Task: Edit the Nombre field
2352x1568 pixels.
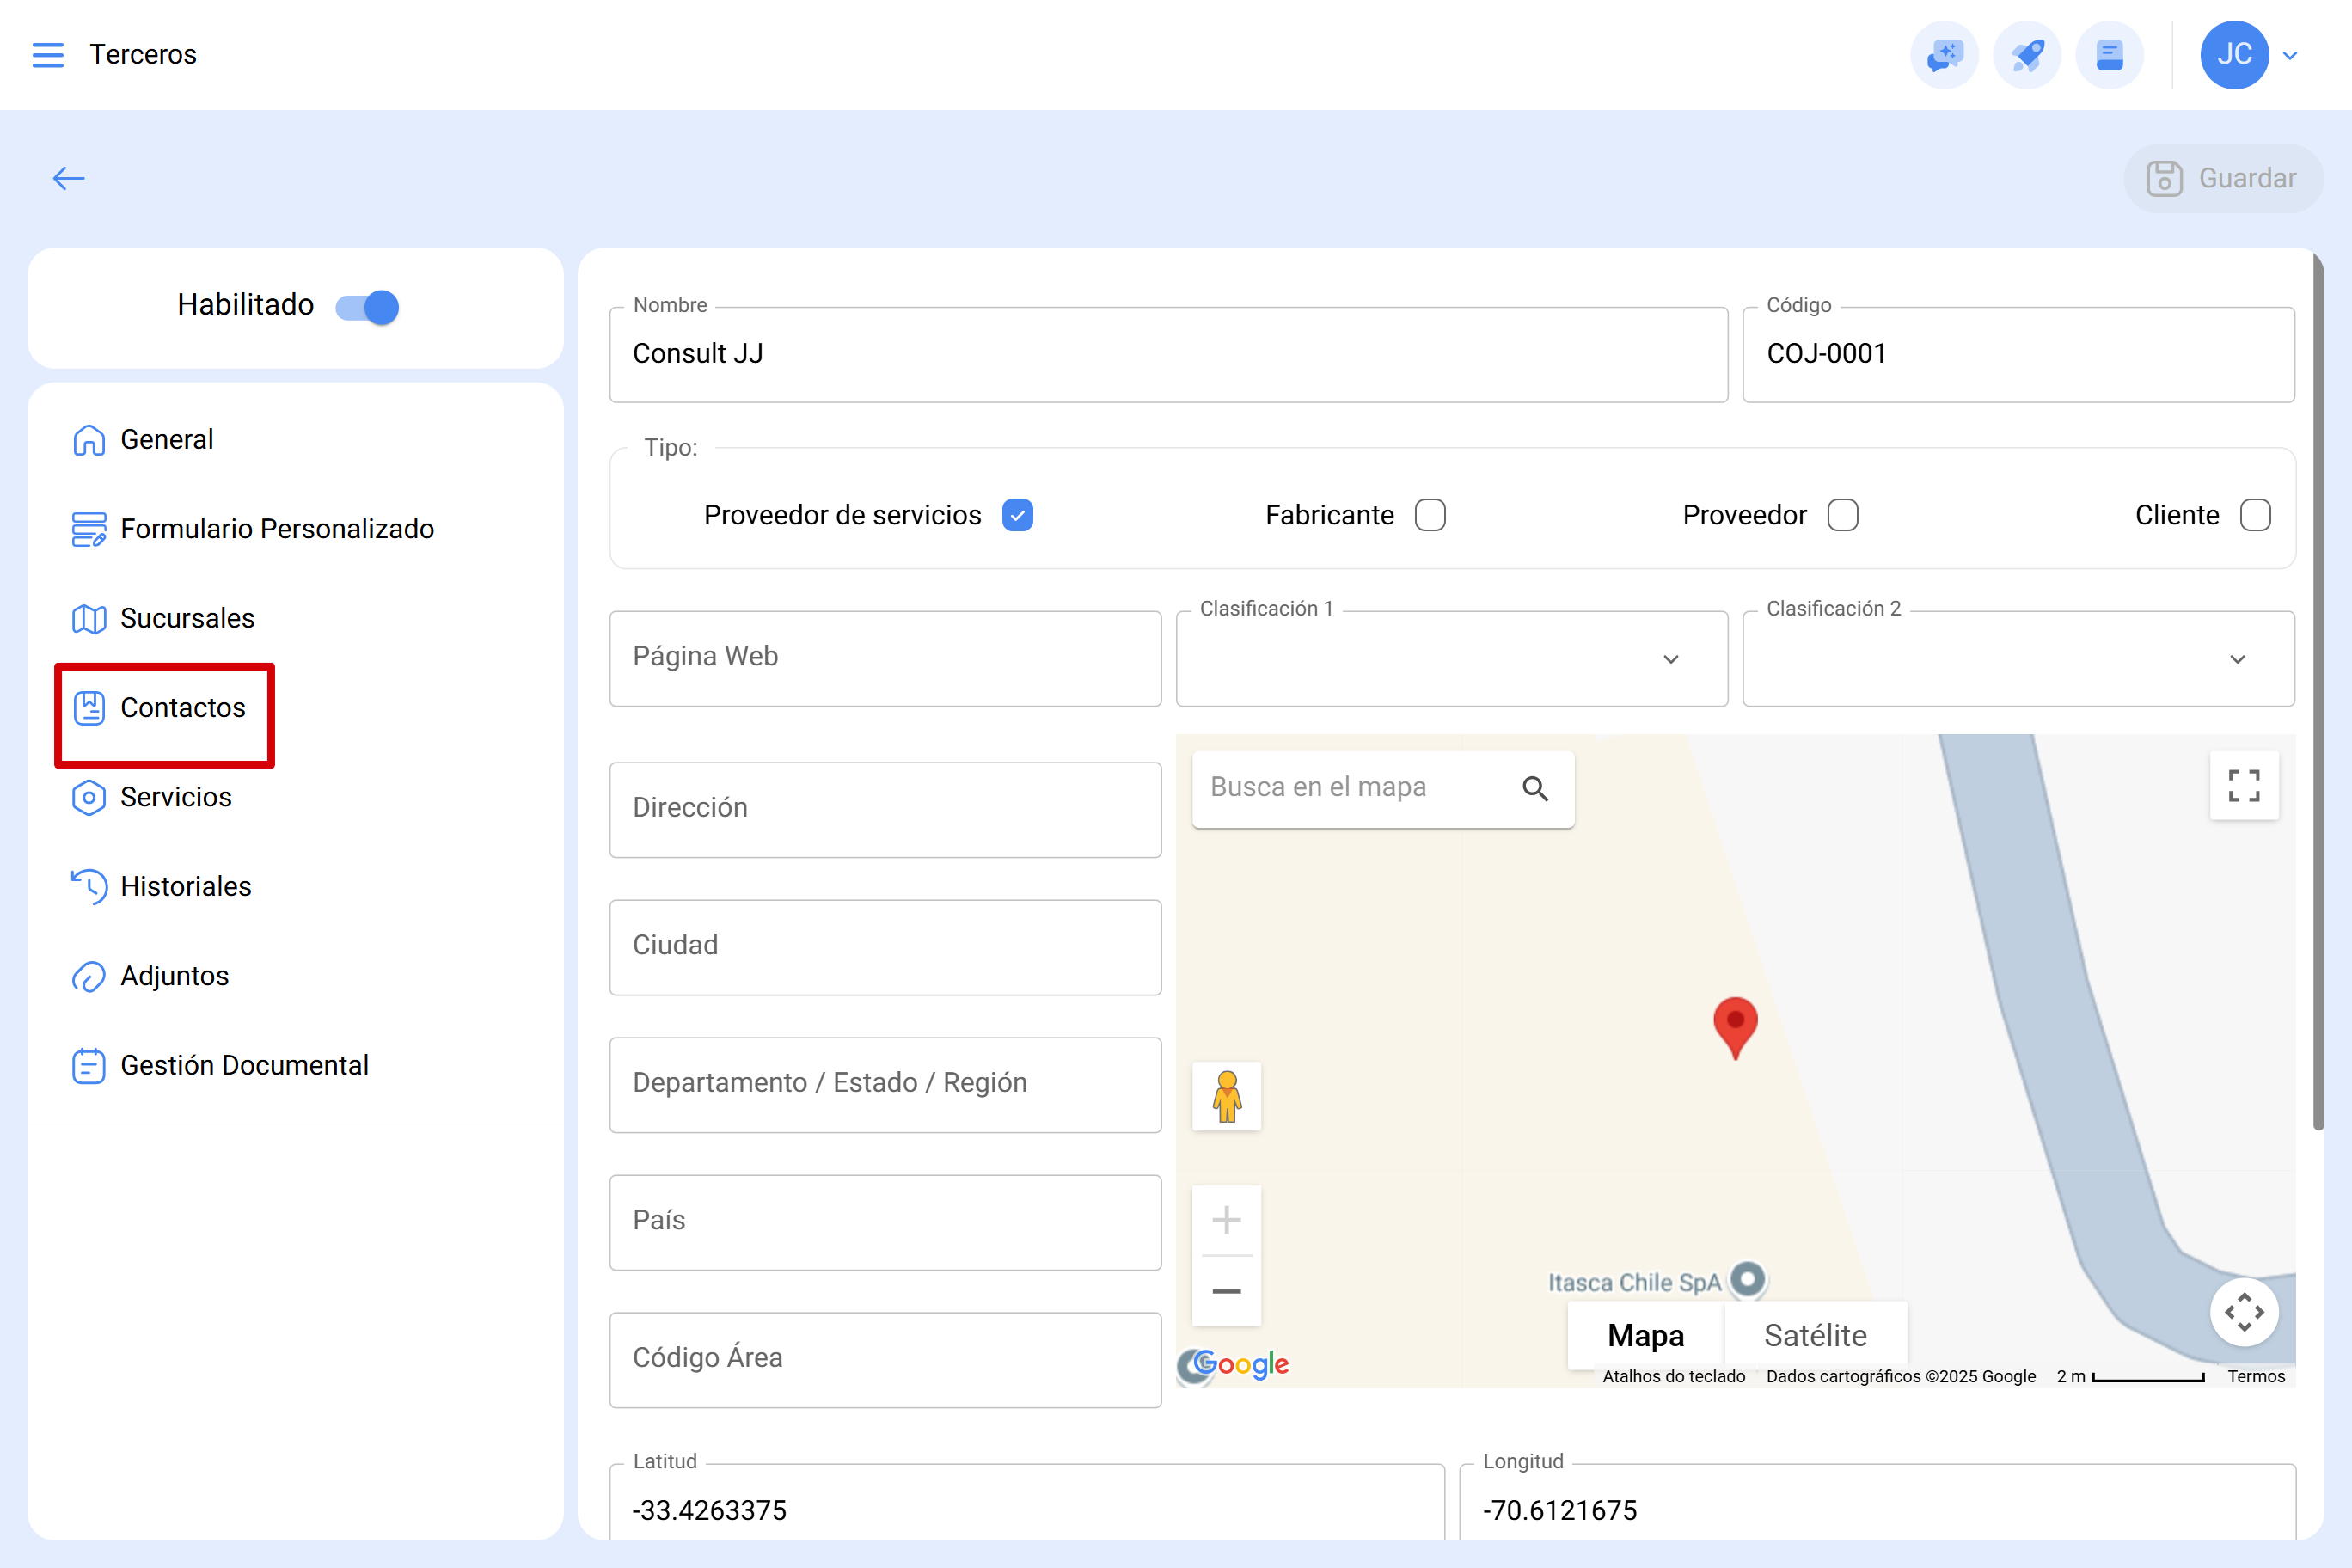Action: (x=1168, y=354)
